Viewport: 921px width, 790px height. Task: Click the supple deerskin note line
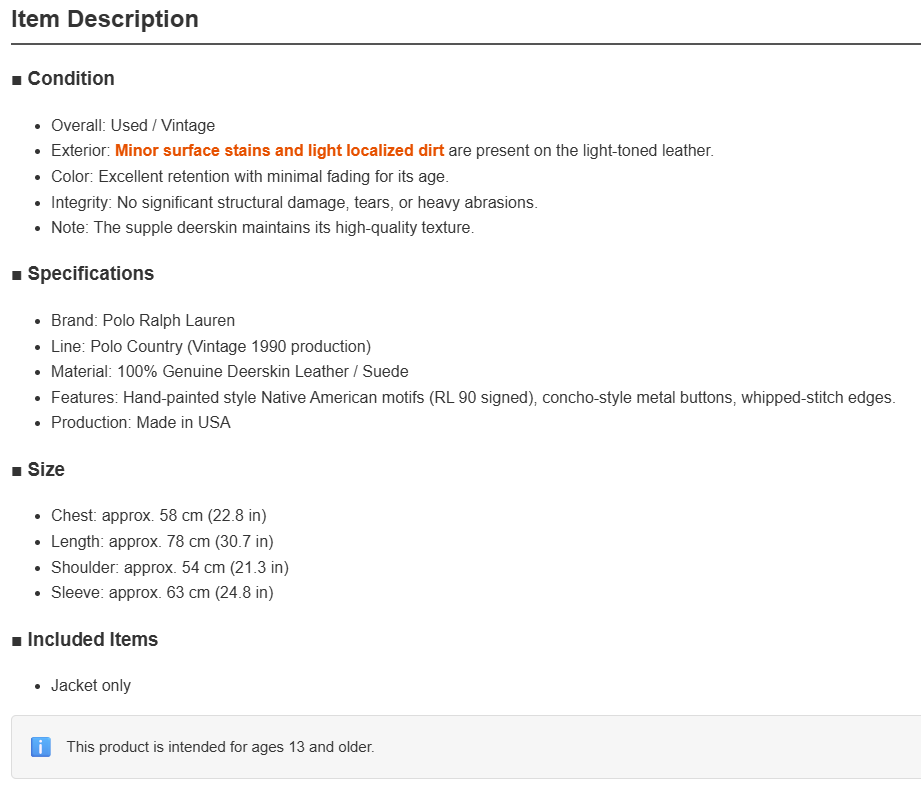pos(263,228)
